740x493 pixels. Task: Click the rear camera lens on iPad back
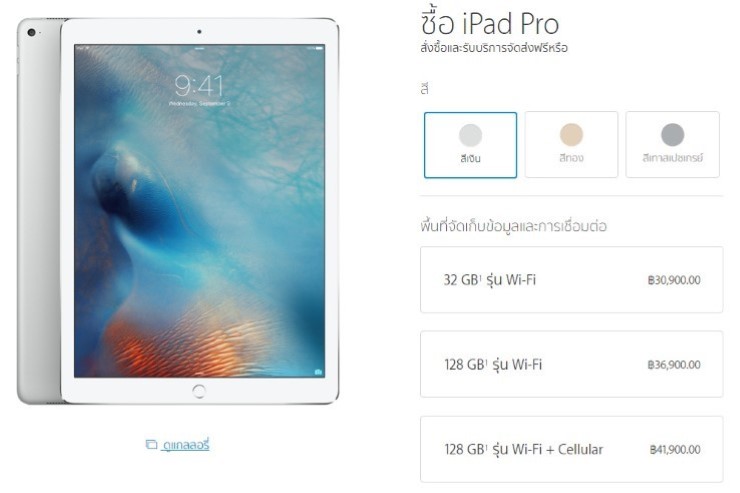pos(32,32)
